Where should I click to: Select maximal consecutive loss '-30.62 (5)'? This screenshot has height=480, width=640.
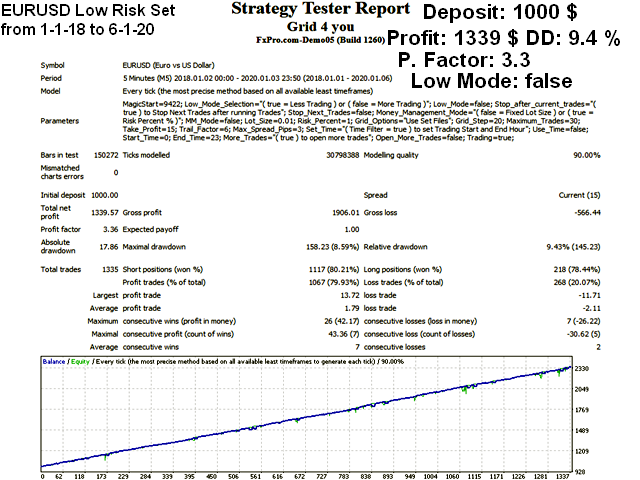click(x=584, y=334)
